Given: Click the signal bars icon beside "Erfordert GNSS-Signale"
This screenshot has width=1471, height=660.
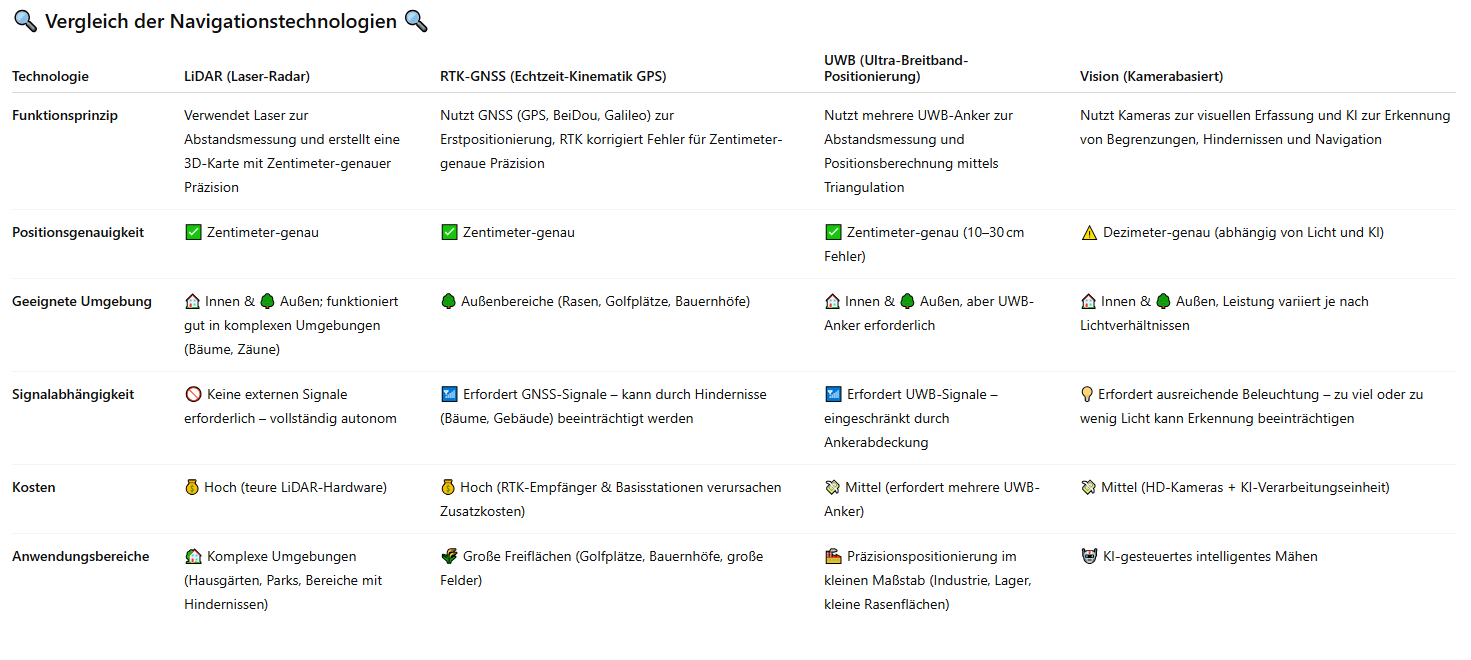Looking at the screenshot, I should click(x=449, y=395).
